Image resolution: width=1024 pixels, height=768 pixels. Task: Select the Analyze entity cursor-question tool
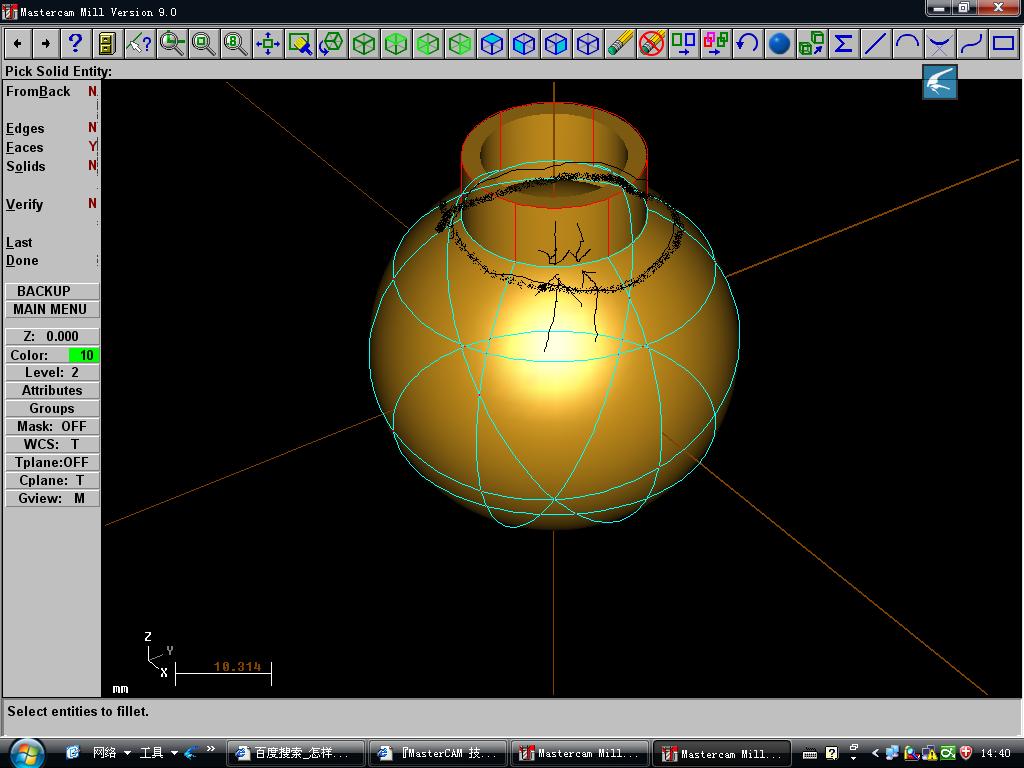pos(139,44)
